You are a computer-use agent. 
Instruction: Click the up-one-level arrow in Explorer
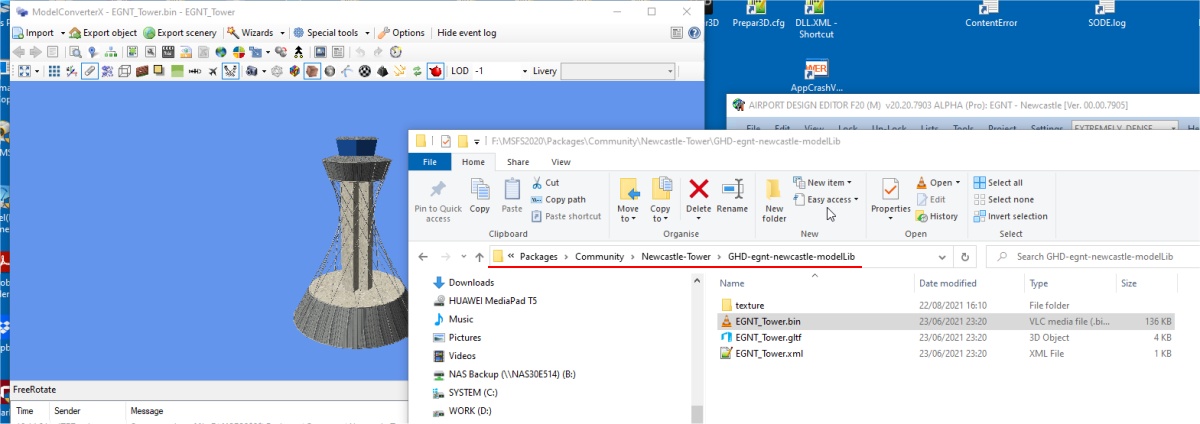tap(479, 257)
